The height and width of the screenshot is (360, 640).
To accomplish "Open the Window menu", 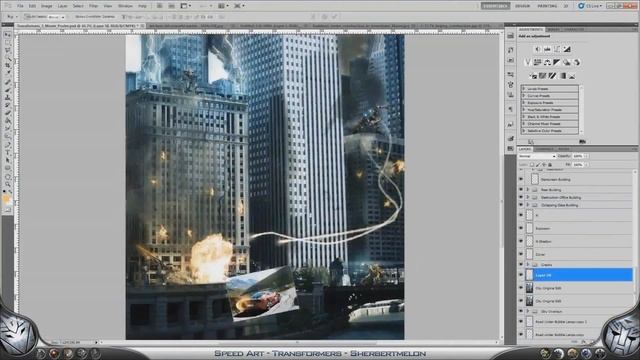I will [x=125, y=6].
